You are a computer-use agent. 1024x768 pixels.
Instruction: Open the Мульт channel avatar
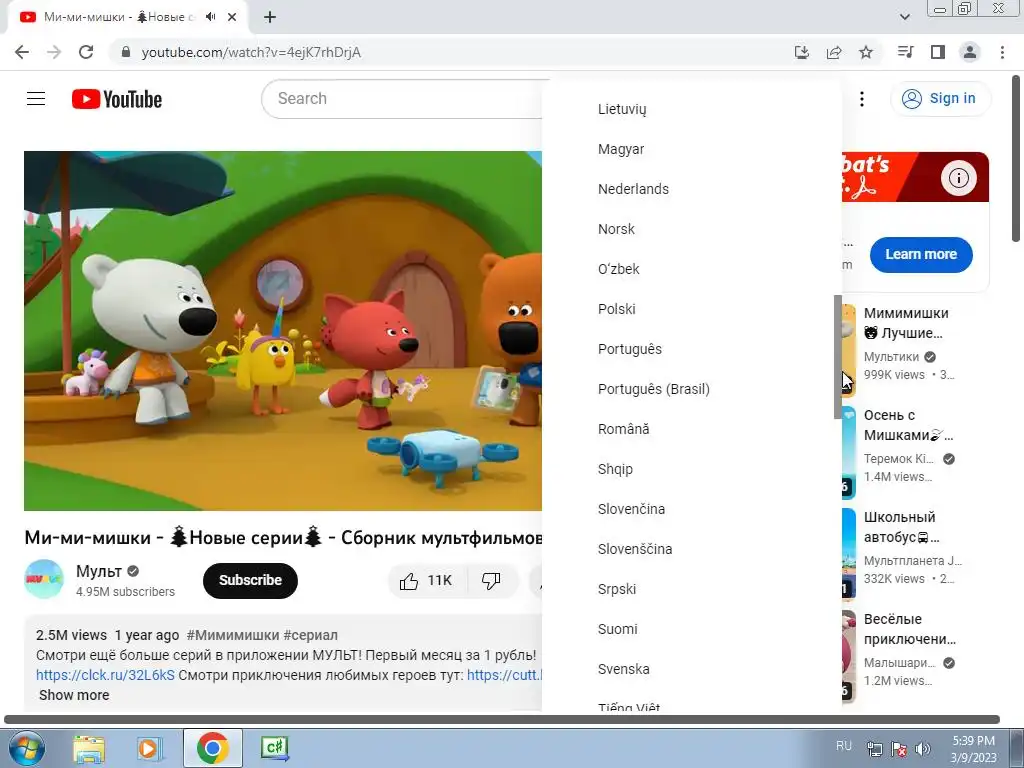tap(44, 579)
